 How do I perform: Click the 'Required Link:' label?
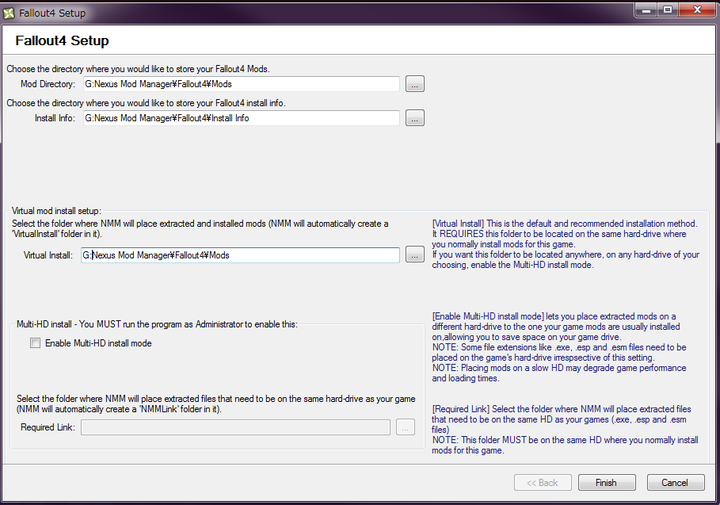[48, 427]
